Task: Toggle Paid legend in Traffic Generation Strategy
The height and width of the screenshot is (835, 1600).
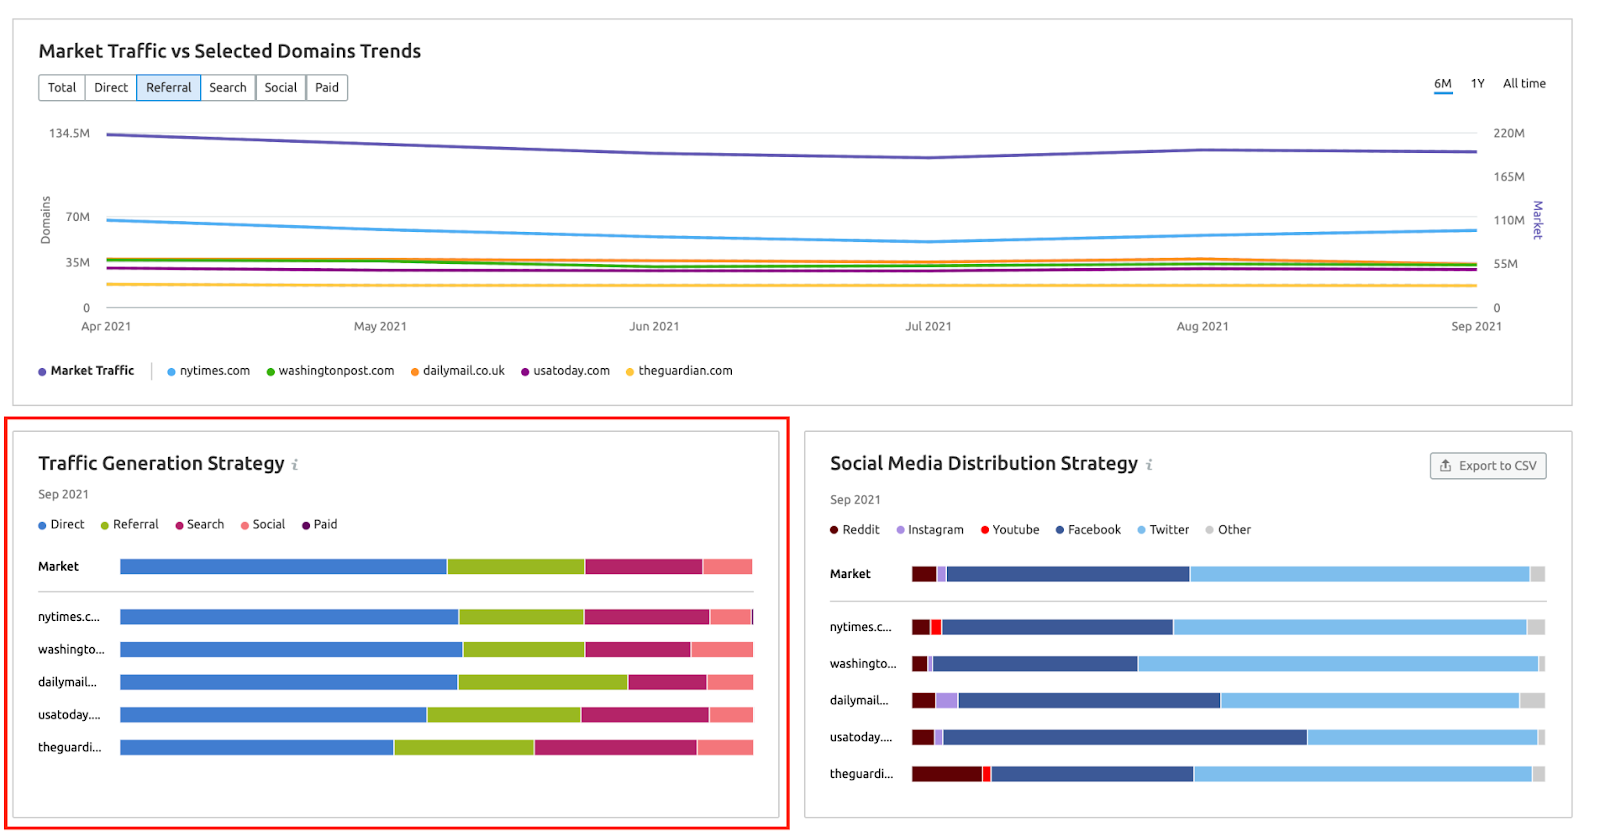Action: tap(319, 525)
